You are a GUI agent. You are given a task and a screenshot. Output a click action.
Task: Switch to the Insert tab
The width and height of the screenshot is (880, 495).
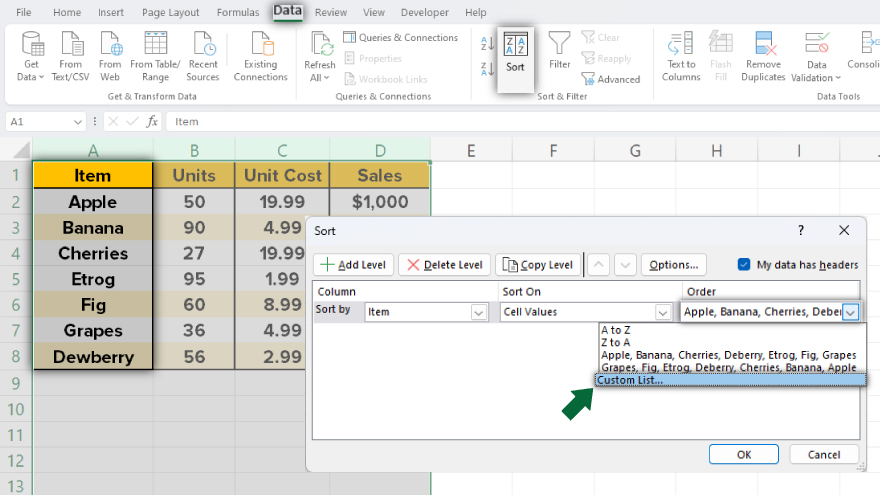point(111,12)
